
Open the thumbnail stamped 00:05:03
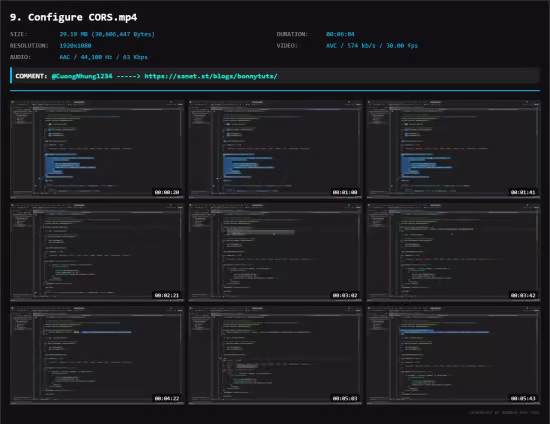[275, 355]
